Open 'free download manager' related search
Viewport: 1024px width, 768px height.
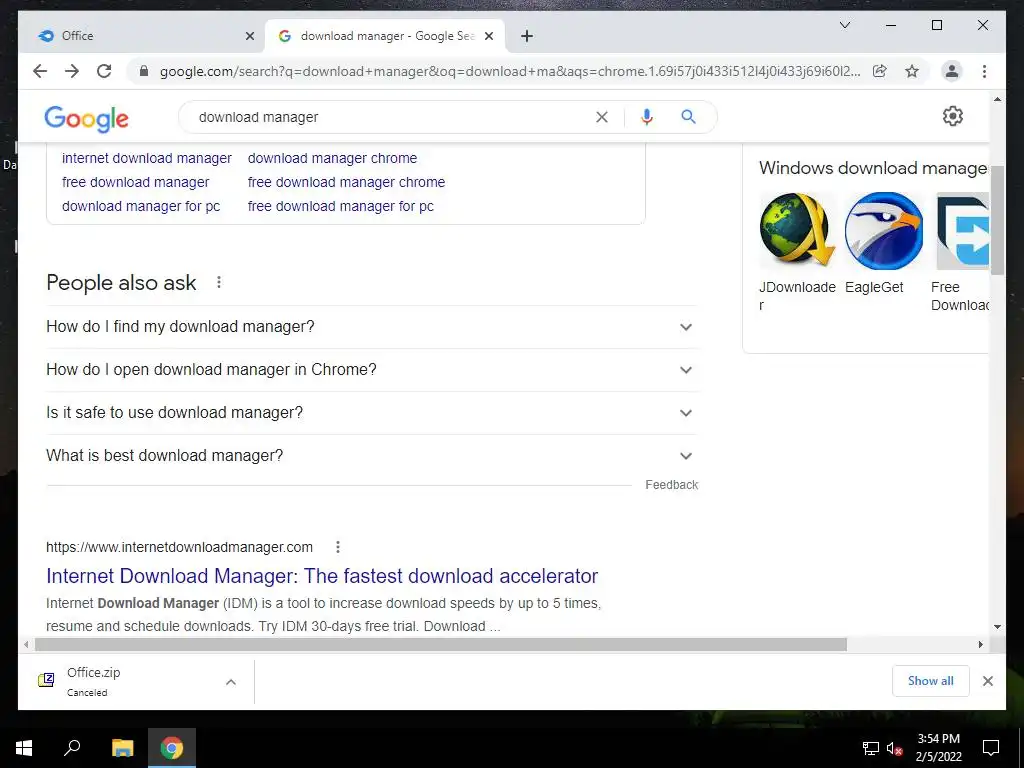(136, 182)
